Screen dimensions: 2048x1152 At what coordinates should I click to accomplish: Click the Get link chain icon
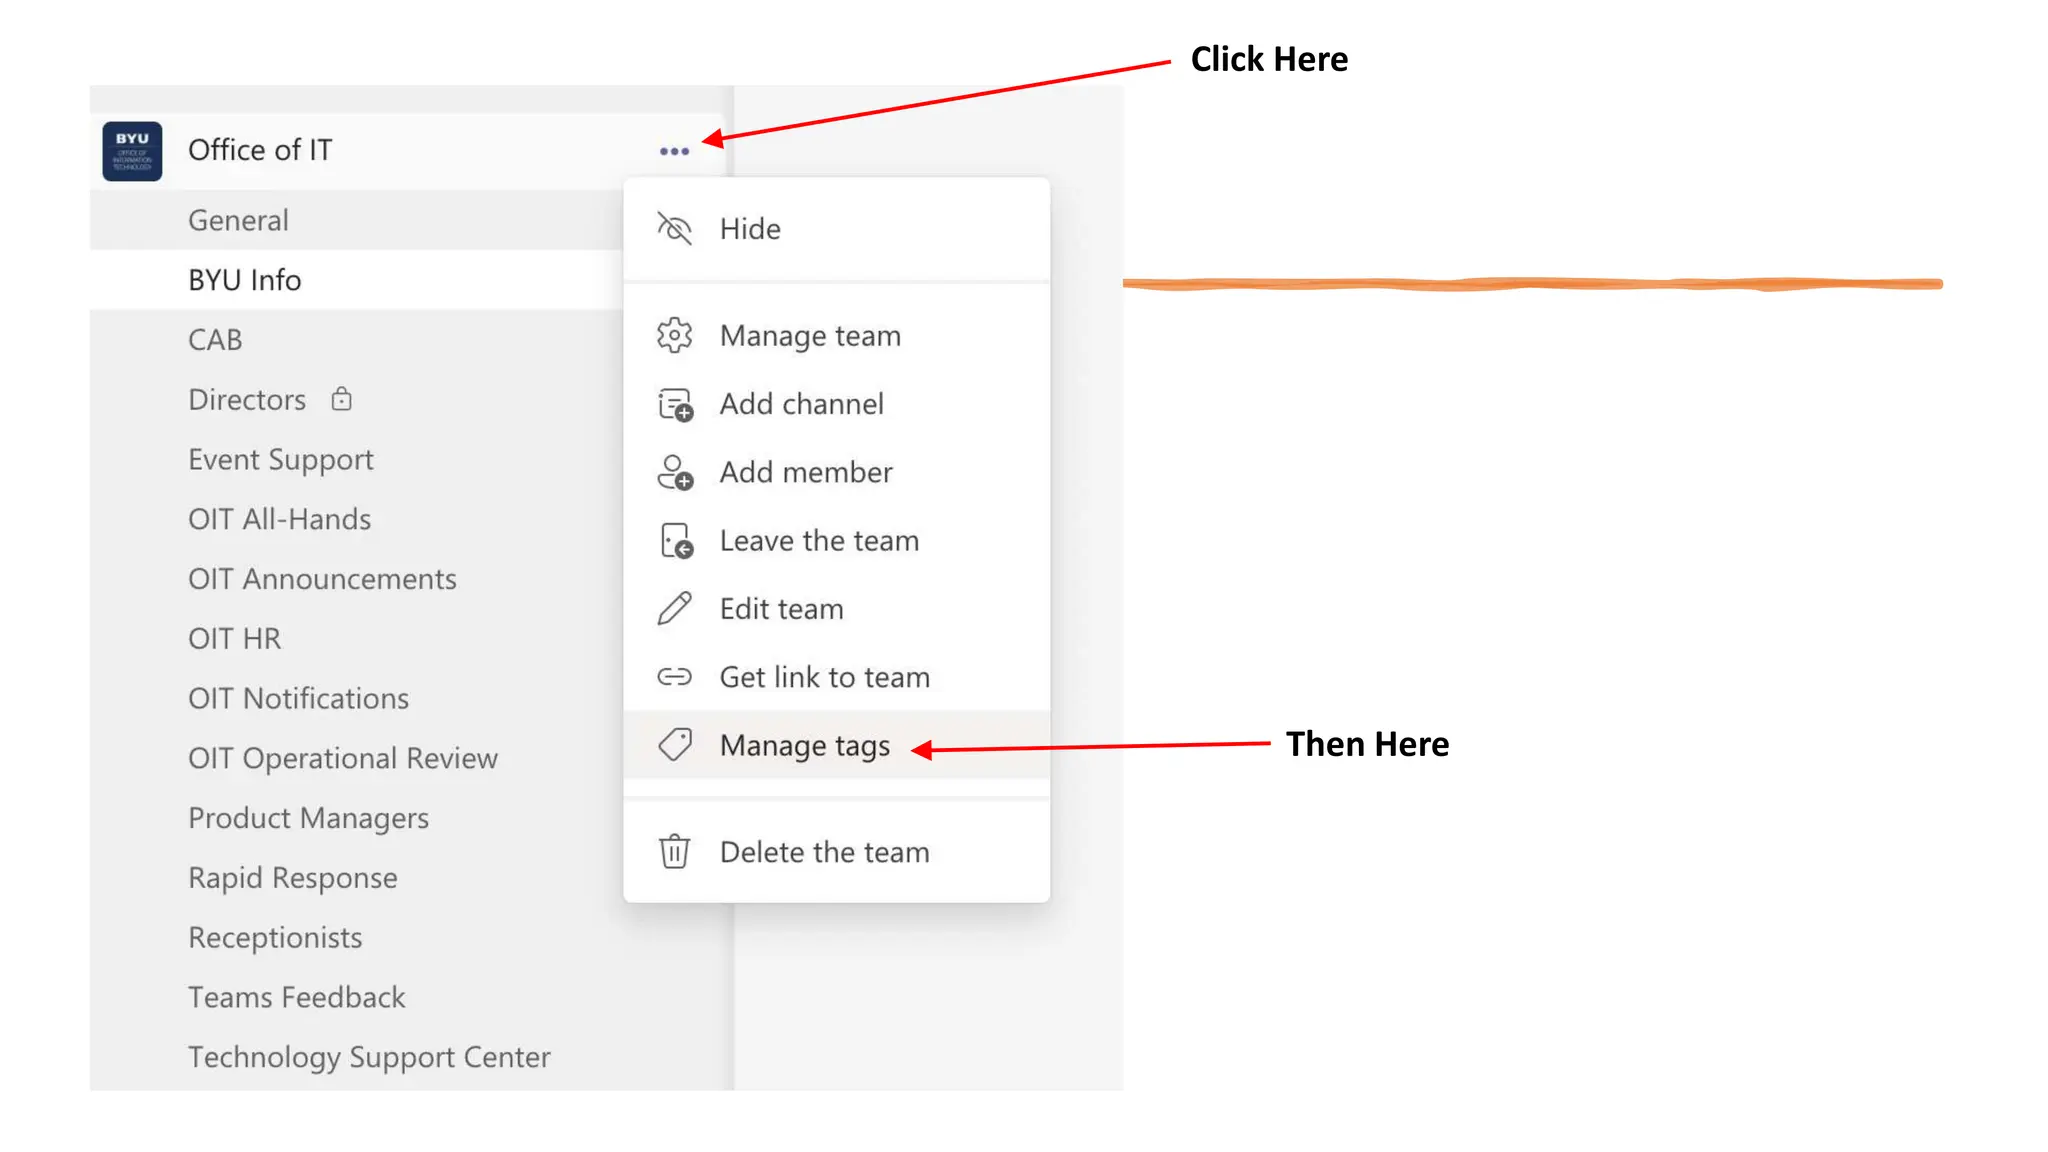(674, 677)
